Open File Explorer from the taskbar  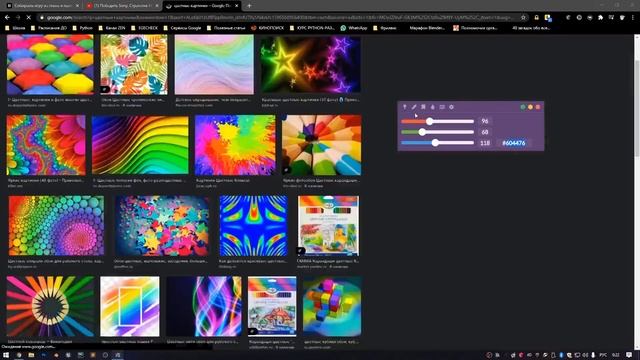31,355
